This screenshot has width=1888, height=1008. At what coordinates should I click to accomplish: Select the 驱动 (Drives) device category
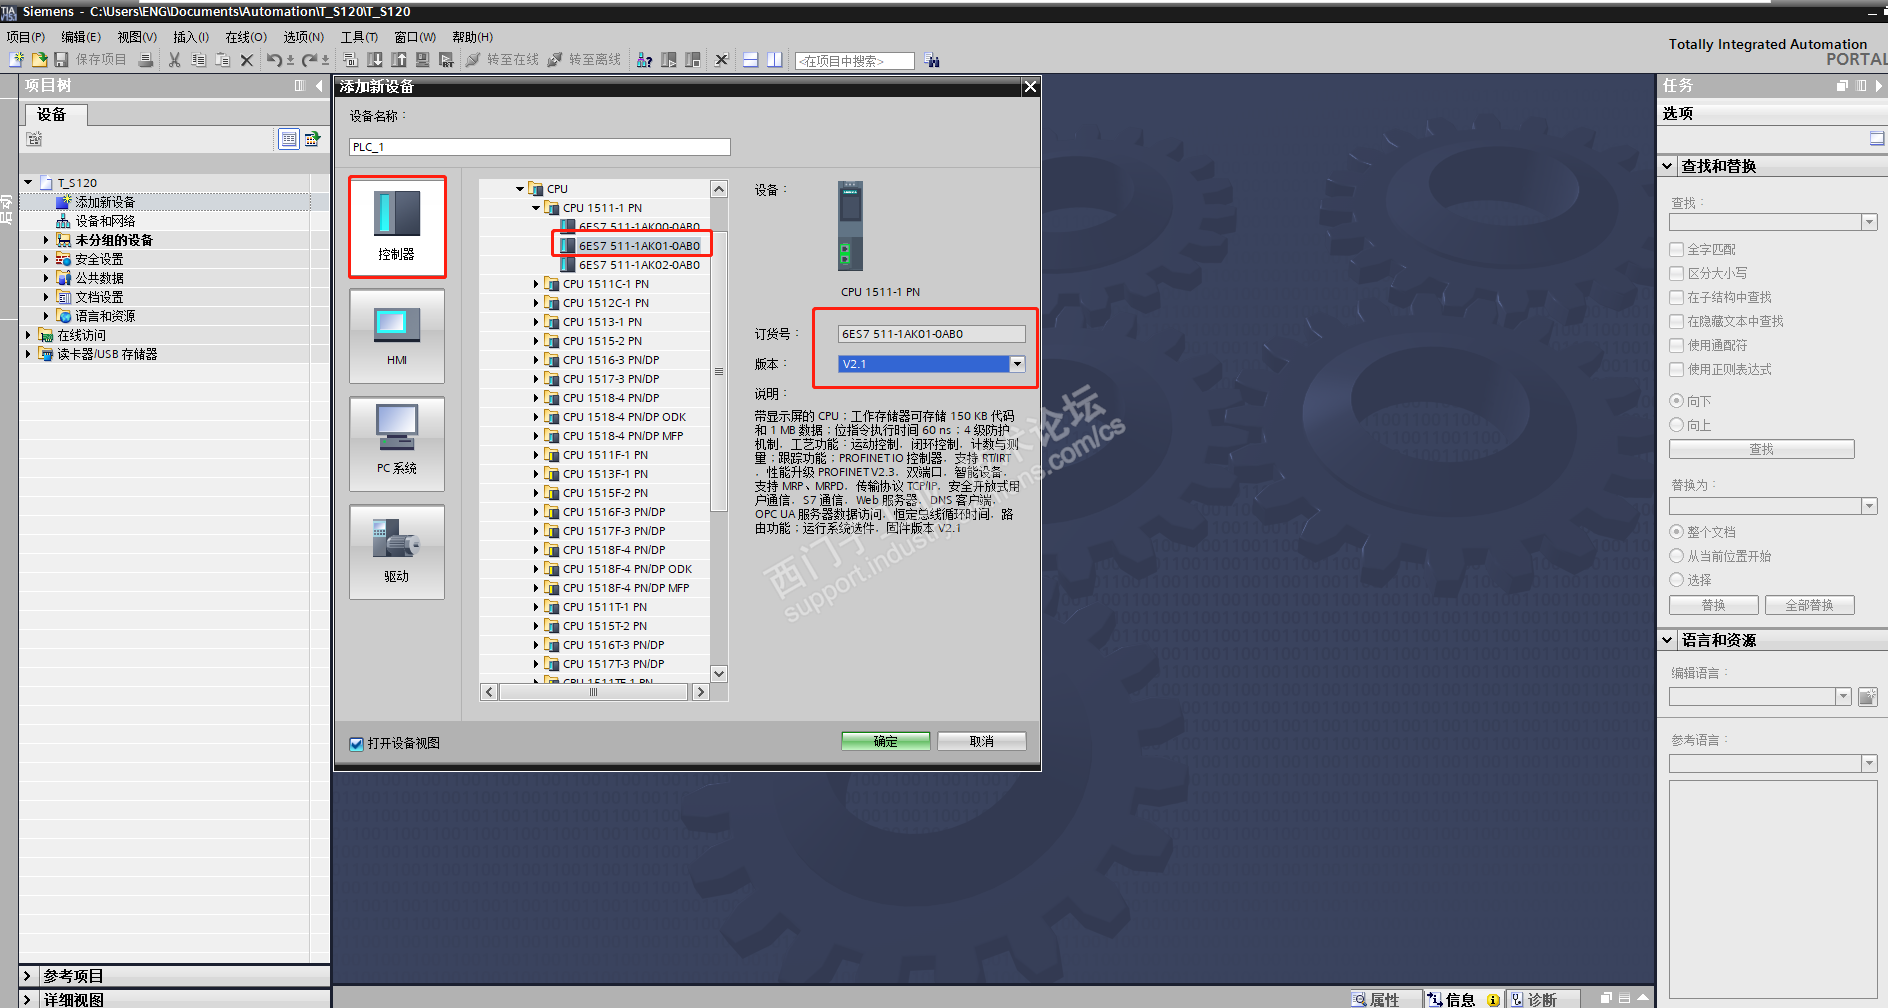(397, 552)
